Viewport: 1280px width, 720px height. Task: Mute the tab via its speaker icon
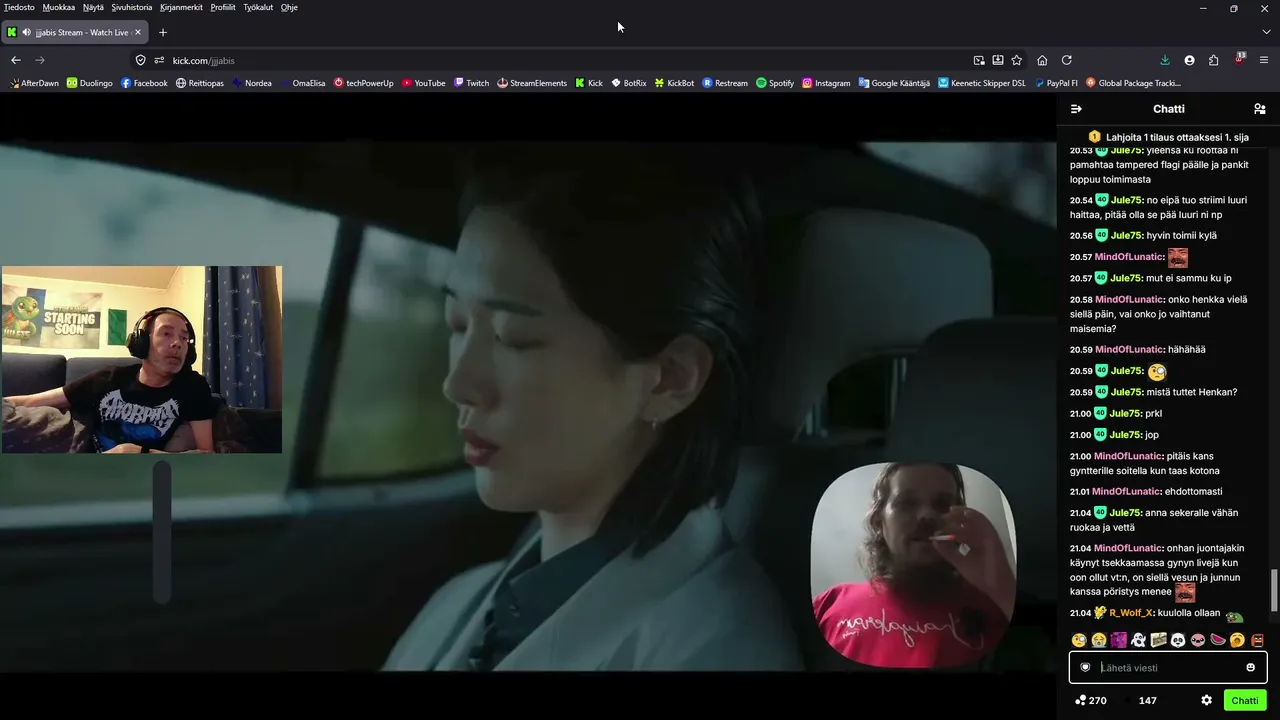tap(26, 32)
